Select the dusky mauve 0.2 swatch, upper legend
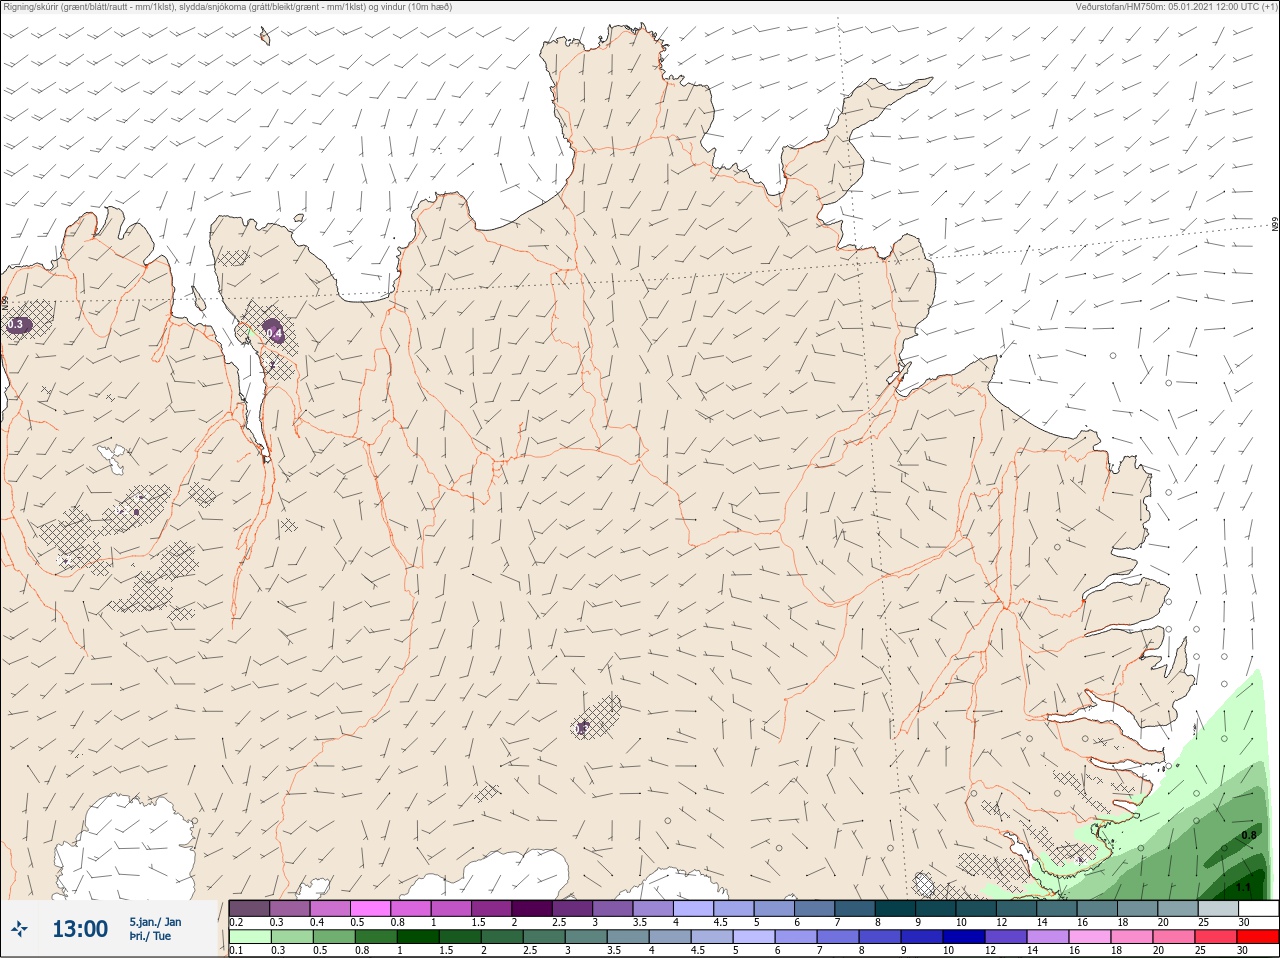The image size is (1280, 958). point(249,908)
